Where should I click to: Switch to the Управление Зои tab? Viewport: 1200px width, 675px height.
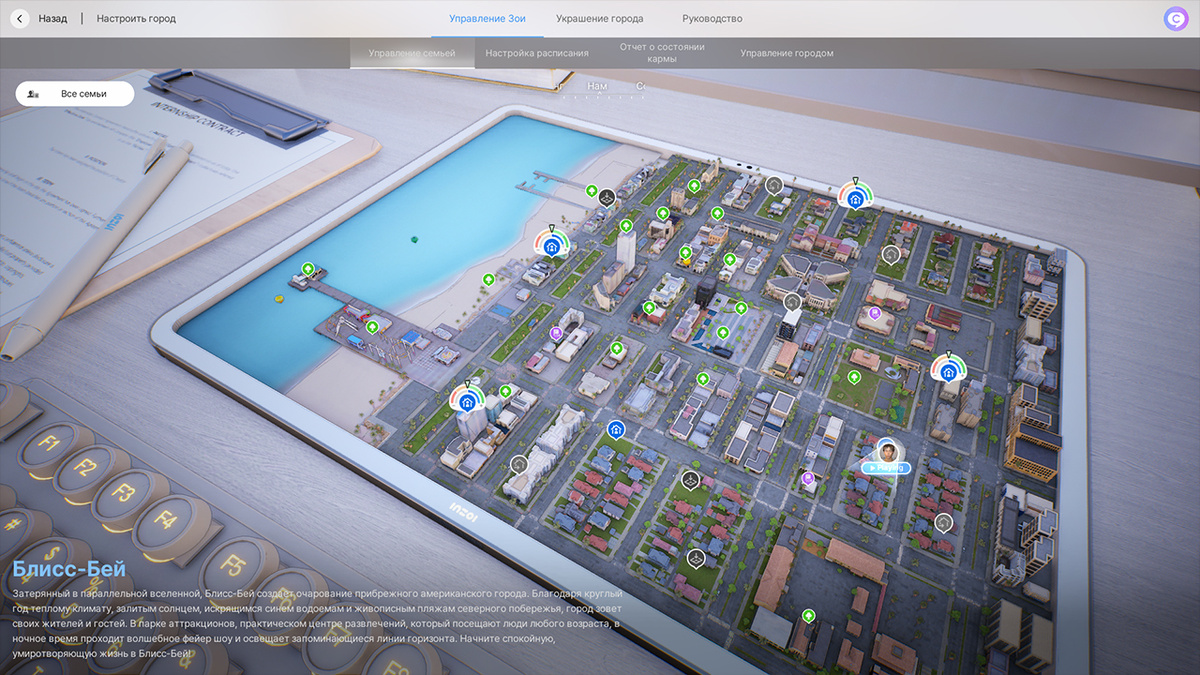point(487,18)
